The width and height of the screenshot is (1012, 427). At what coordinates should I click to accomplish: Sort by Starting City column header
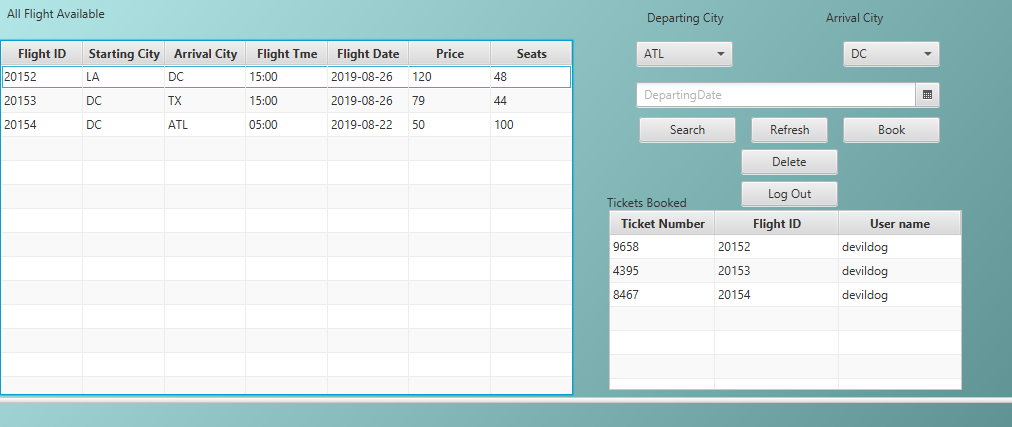point(124,54)
